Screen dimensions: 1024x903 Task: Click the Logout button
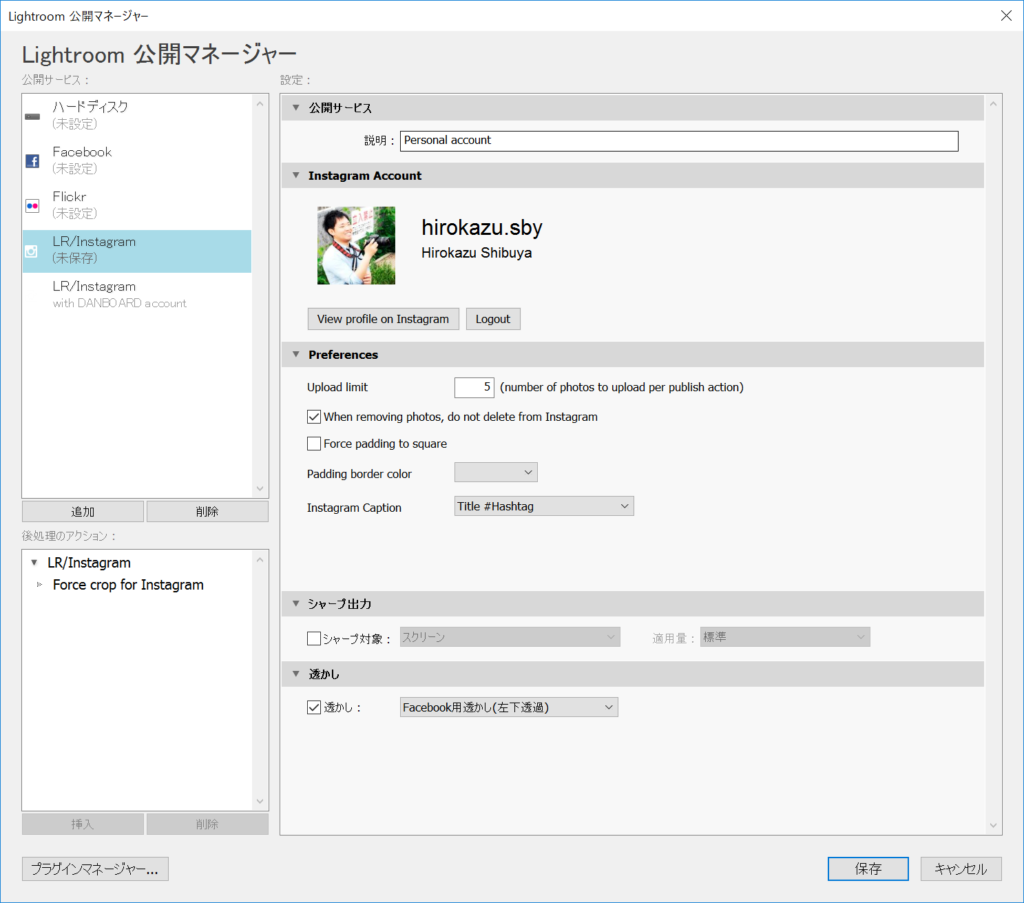coord(493,319)
